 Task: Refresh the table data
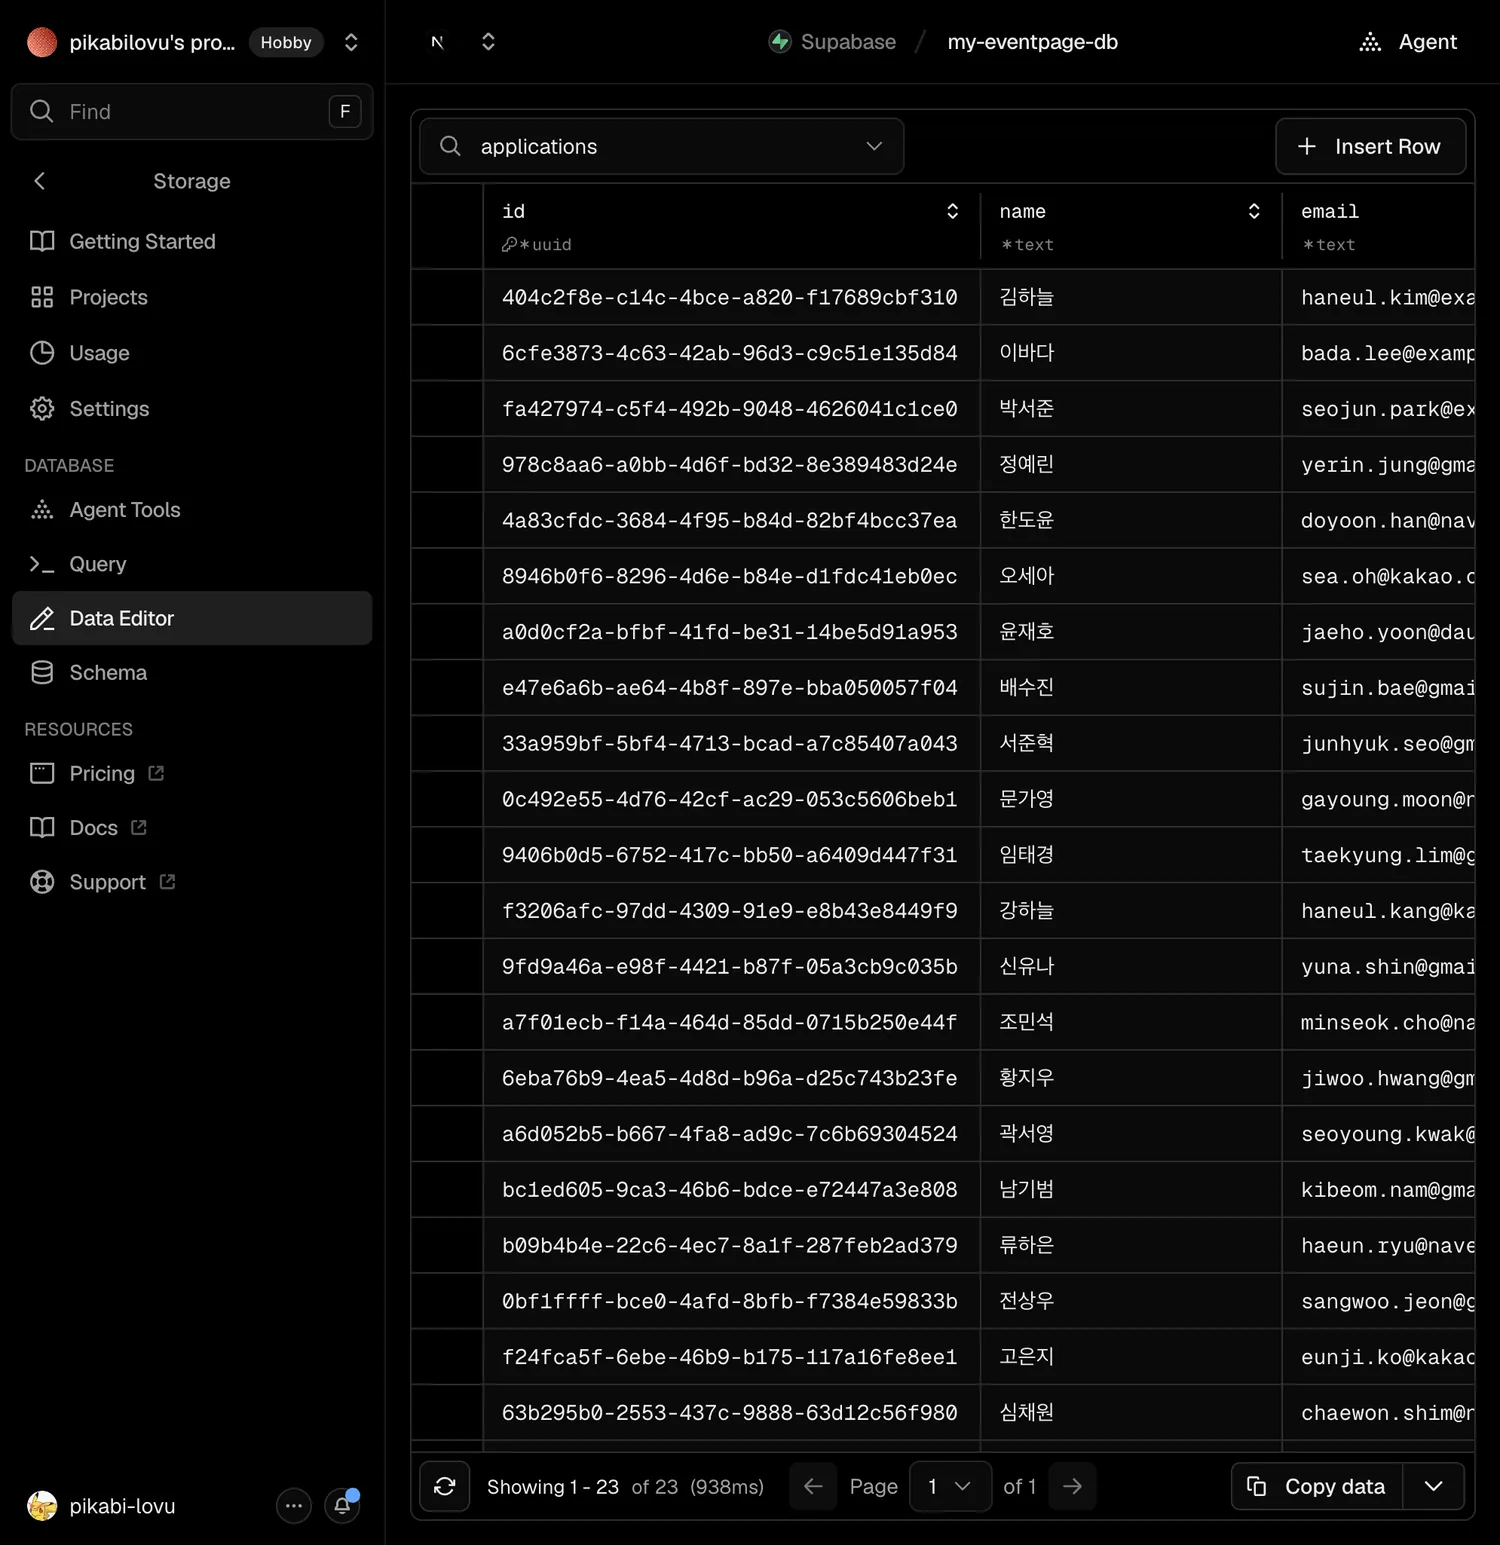pos(445,1486)
